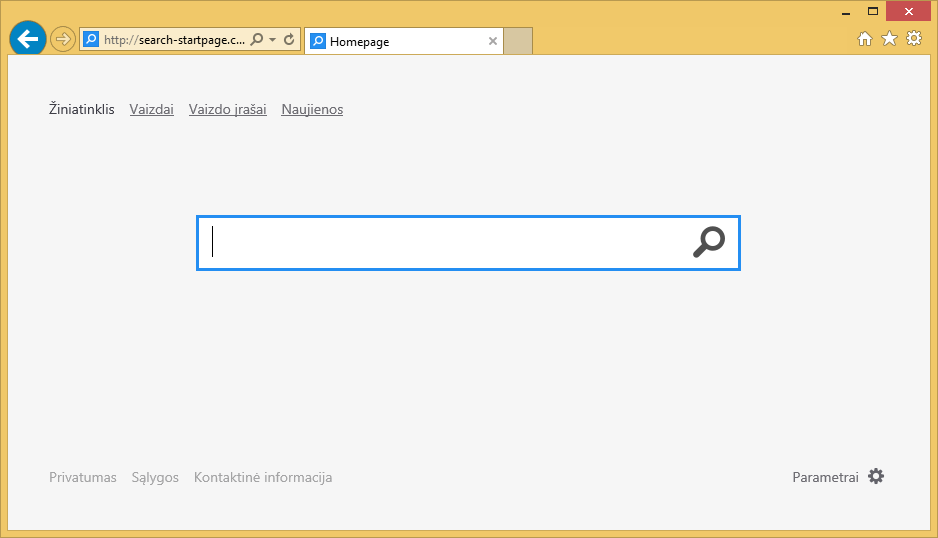Click the browser Back arrow button
The width and height of the screenshot is (938, 538).
click(x=27, y=39)
